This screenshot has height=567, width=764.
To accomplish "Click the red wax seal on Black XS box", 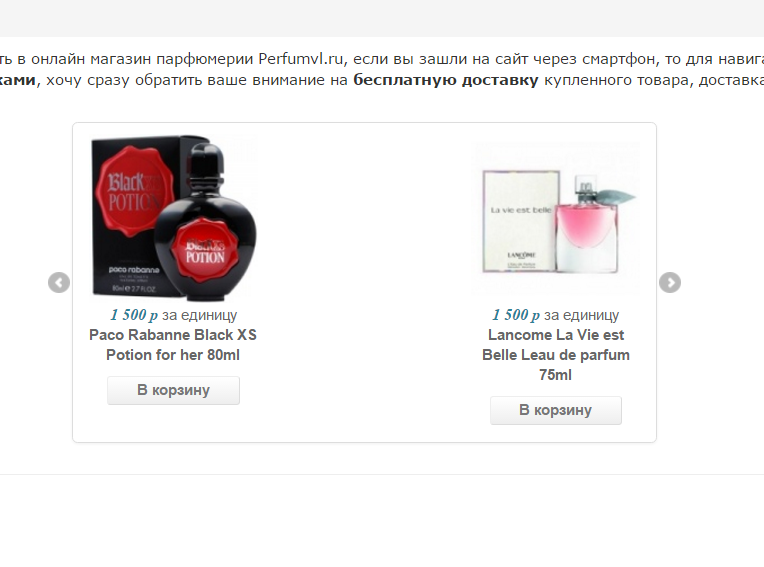I will click(x=134, y=192).
